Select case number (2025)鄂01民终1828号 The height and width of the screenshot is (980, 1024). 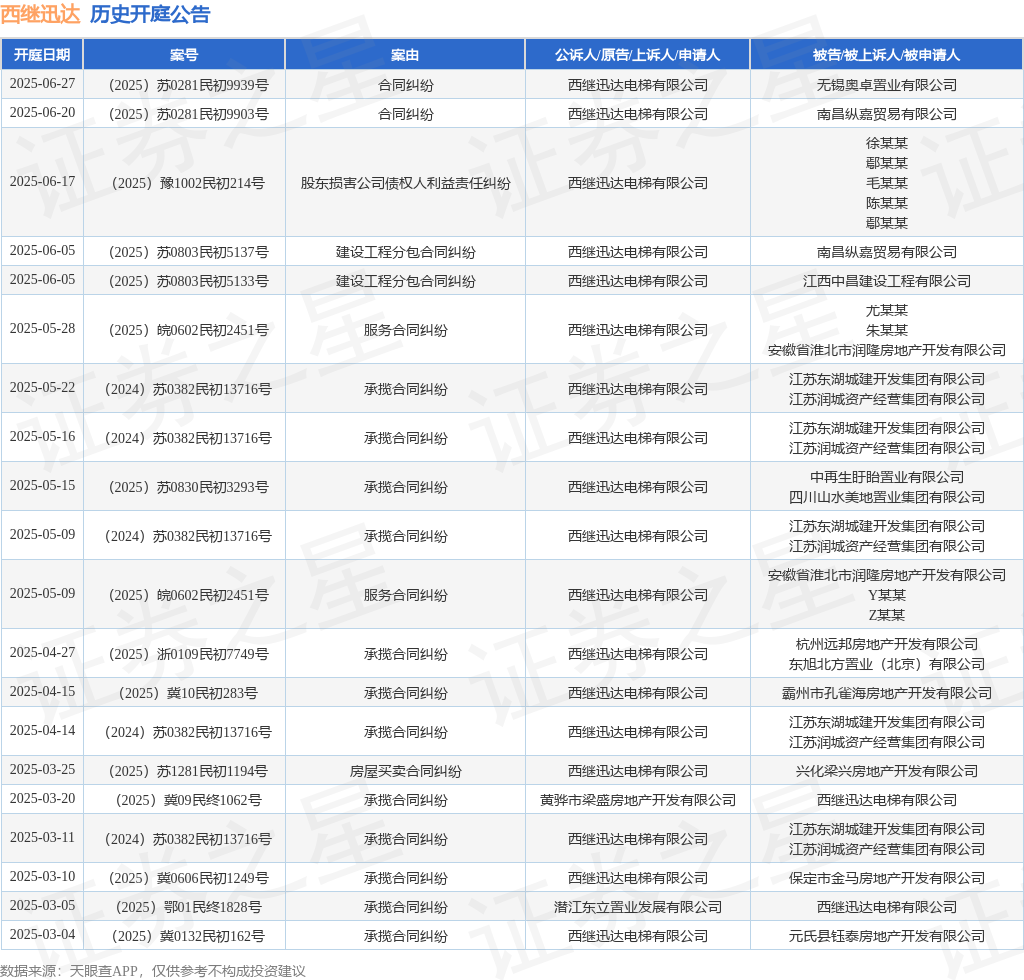click(188, 907)
